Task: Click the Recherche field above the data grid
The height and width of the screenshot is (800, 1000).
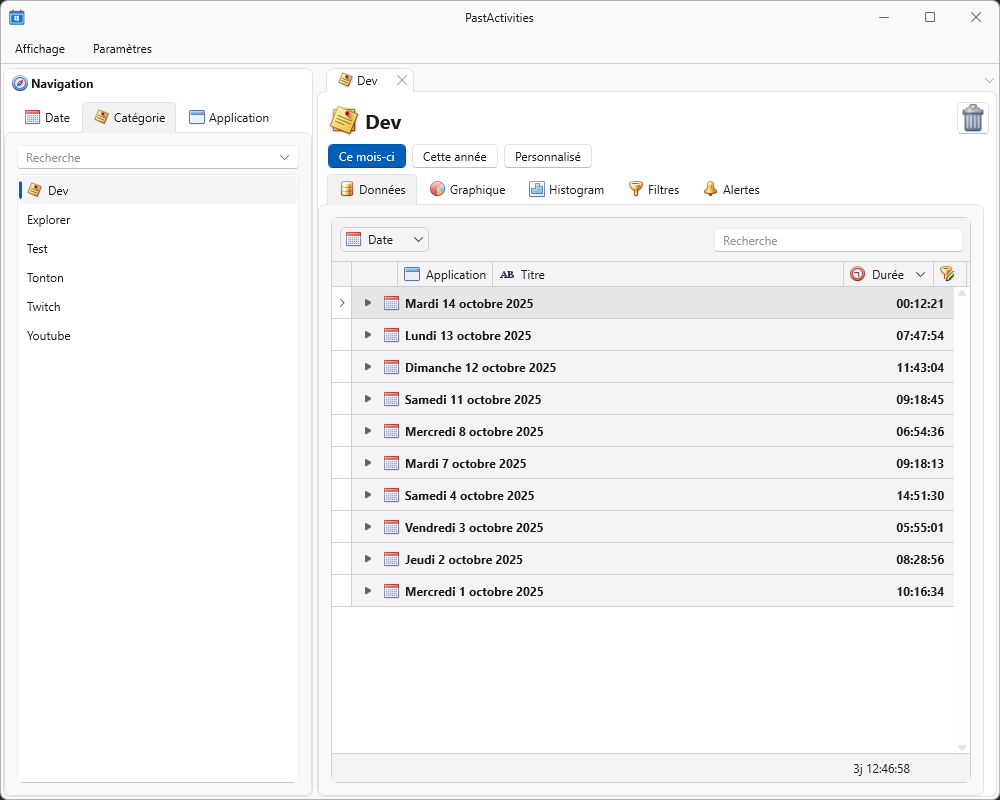Action: tap(837, 240)
